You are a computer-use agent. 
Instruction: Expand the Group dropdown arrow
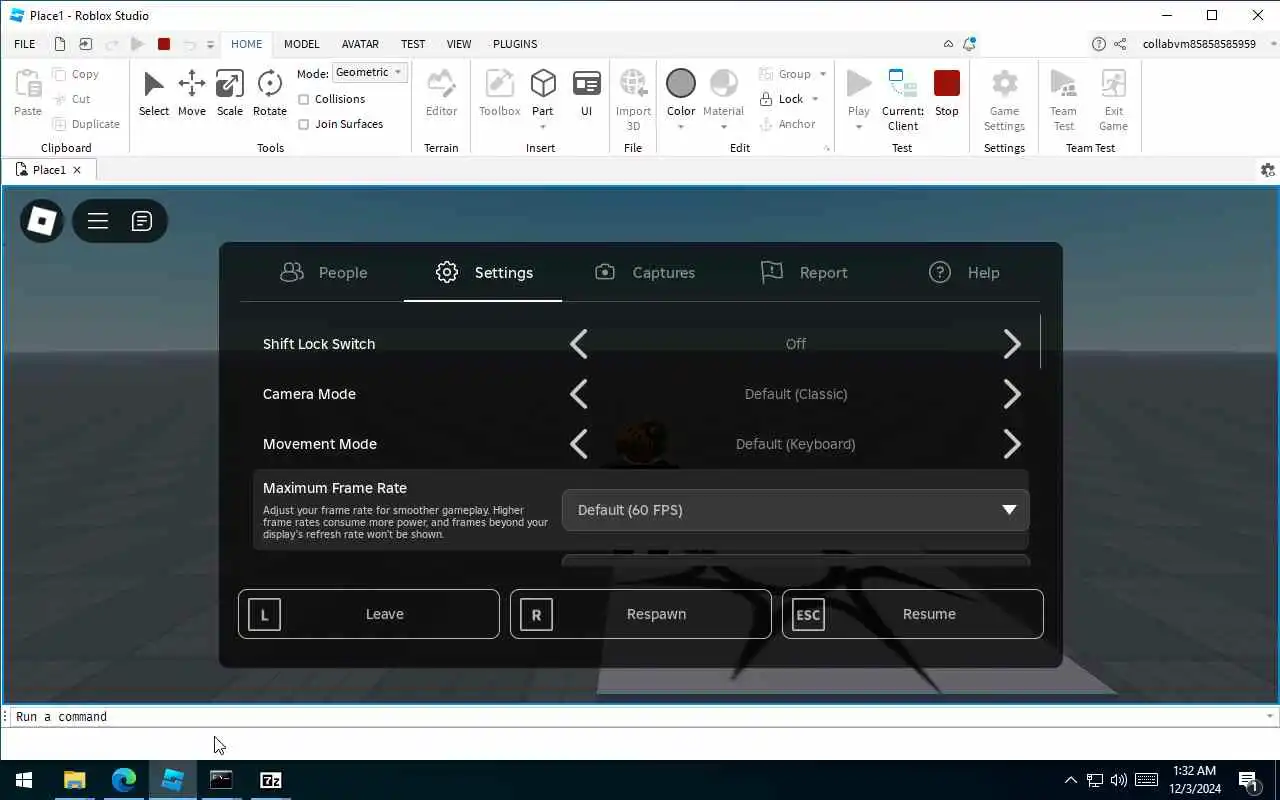tap(823, 74)
